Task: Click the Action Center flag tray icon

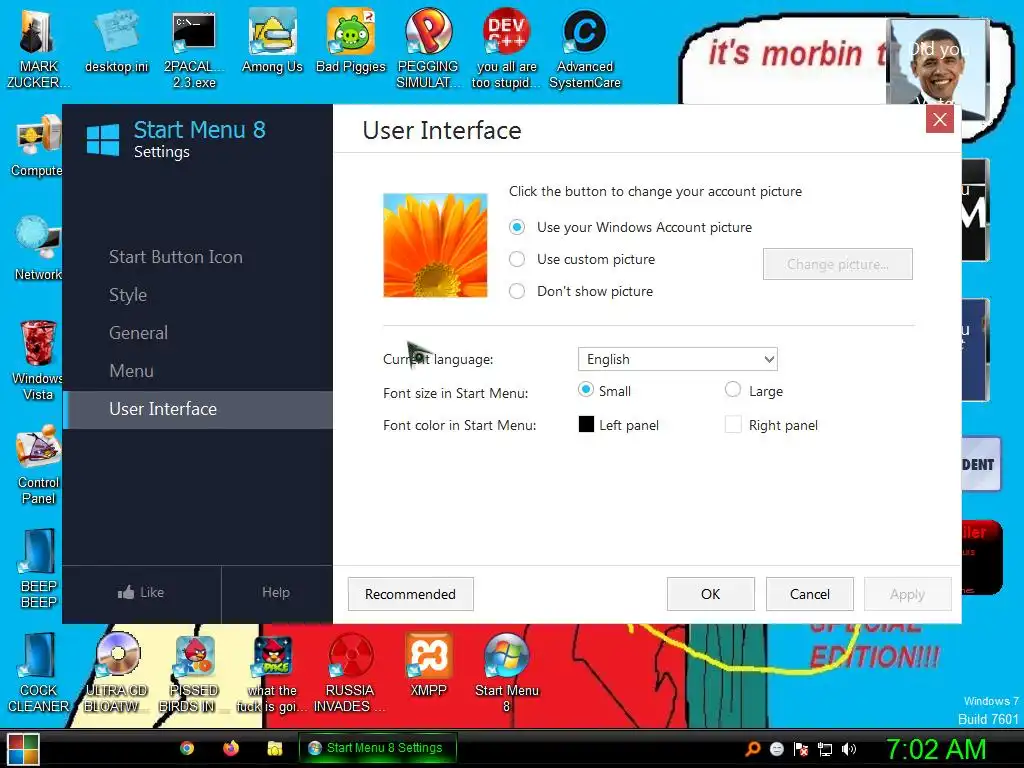Action: tap(801, 749)
